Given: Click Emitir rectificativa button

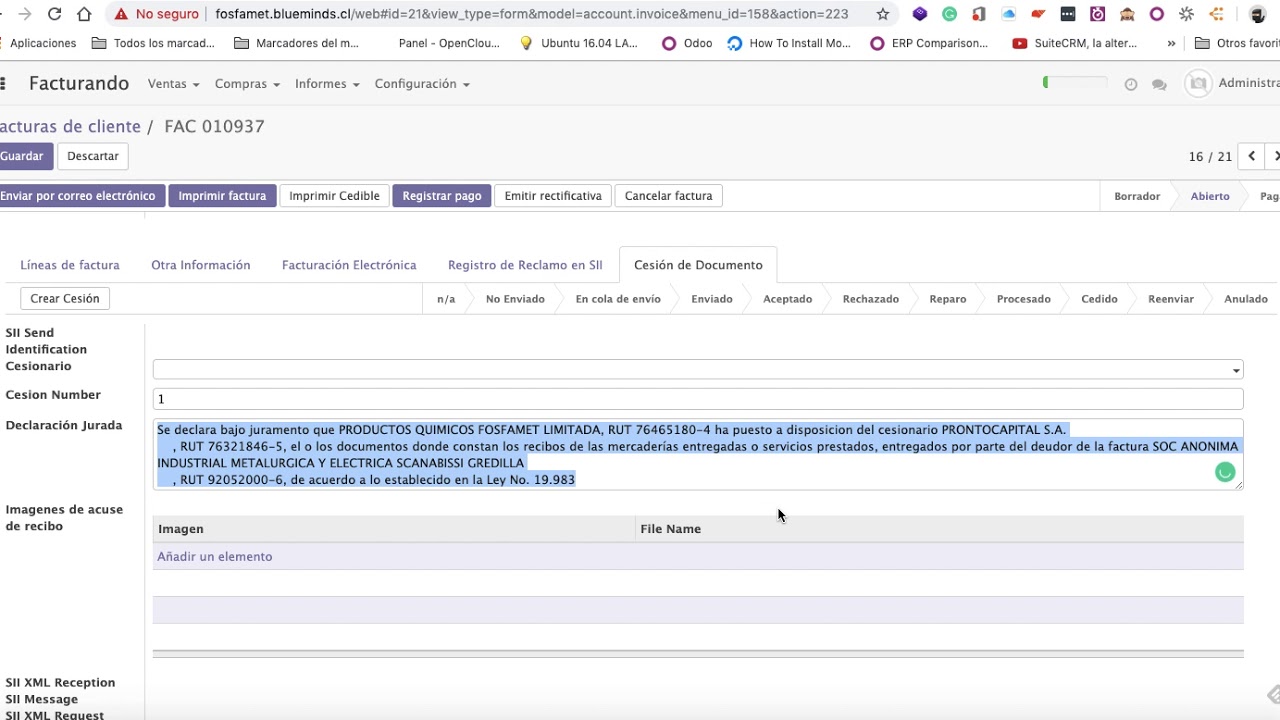Looking at the screenshot, I should click(x=553, y=196).
